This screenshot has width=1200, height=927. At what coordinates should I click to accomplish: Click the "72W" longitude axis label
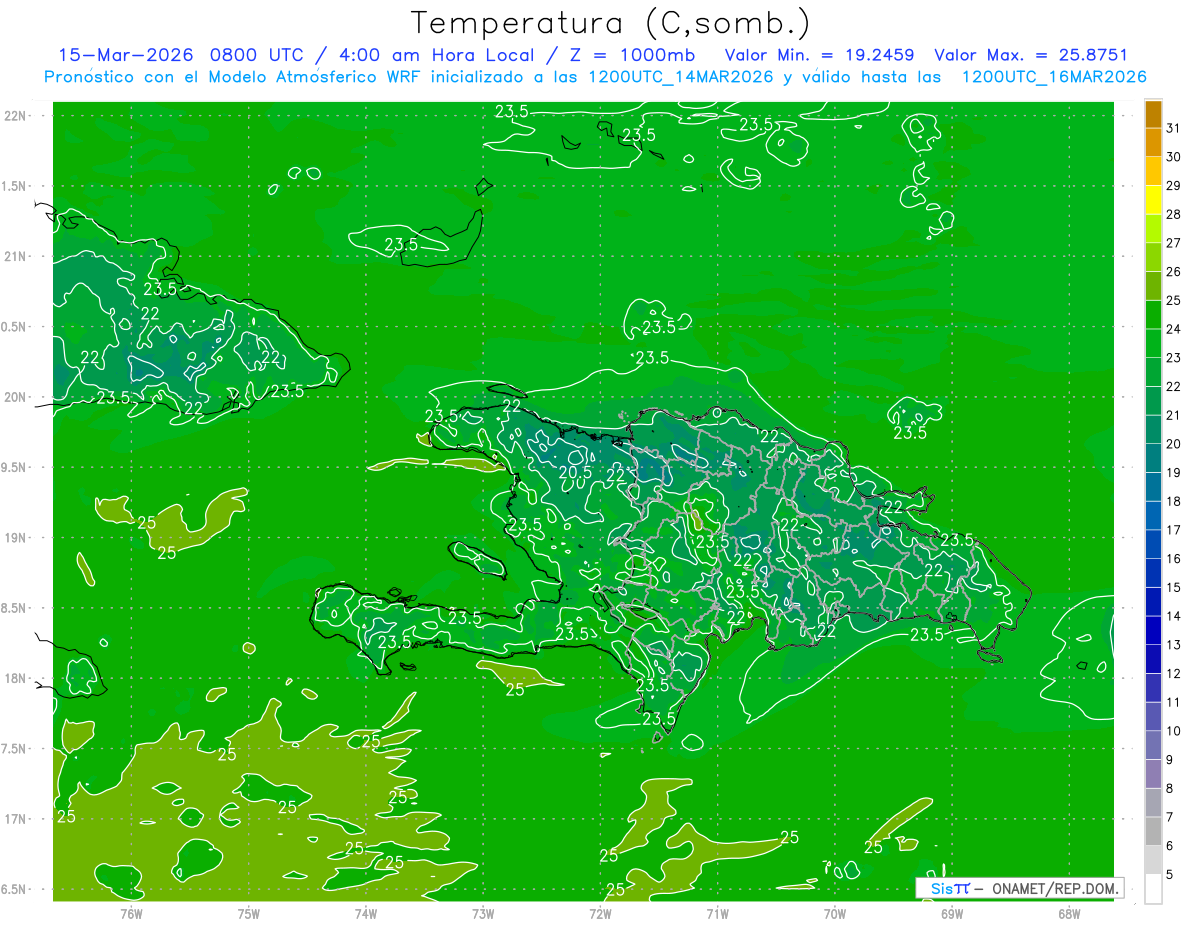pos(600,913)
